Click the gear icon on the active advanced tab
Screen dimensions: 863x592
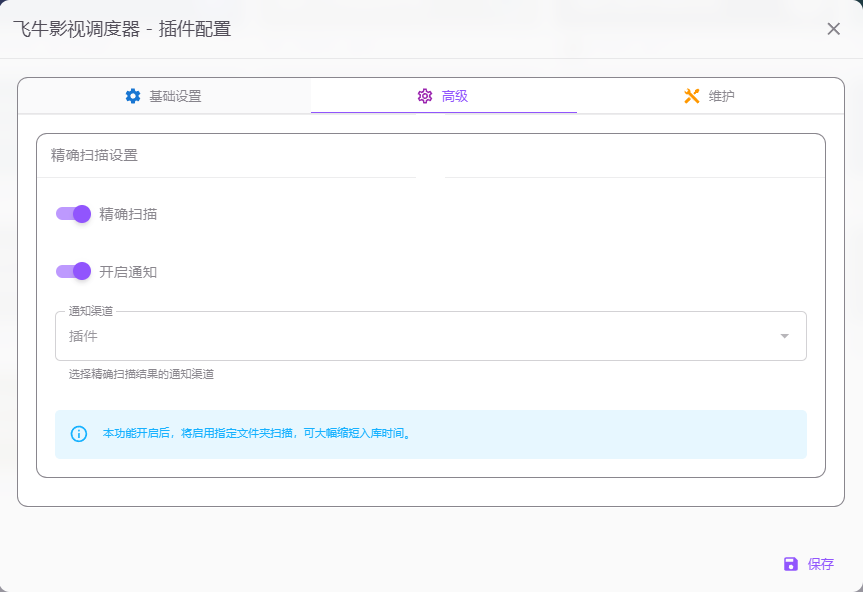tap(423, 96)
